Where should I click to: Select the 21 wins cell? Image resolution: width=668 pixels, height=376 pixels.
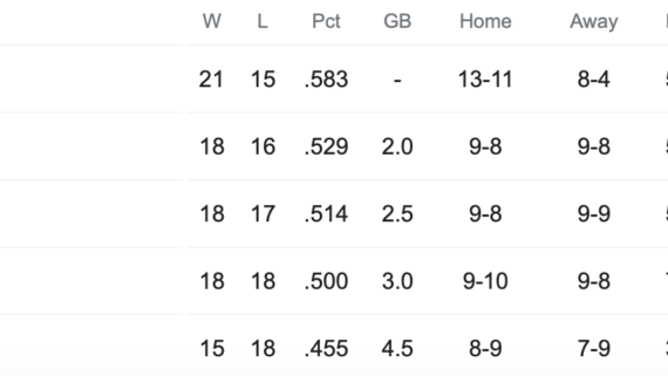[211, 79]
